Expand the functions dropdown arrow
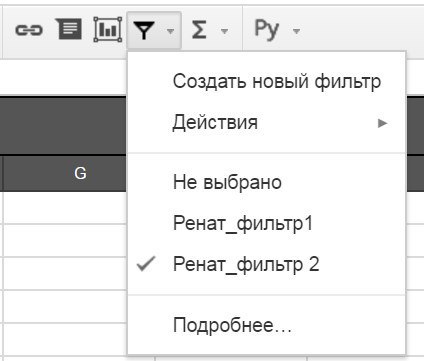Screen dimensions: 424x361 pos(224,31)
